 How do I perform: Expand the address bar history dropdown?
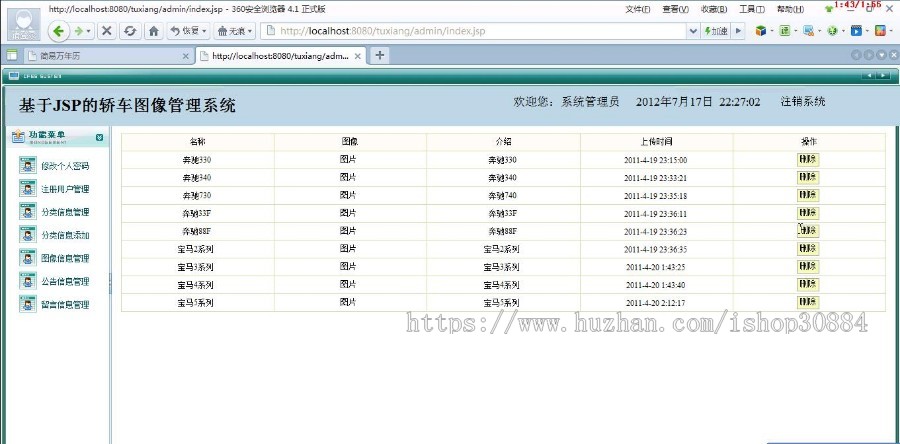693,31
